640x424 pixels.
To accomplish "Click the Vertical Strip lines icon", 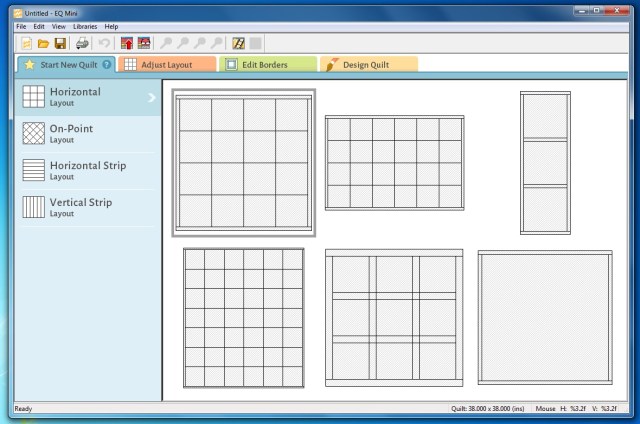I will [33, 207].
